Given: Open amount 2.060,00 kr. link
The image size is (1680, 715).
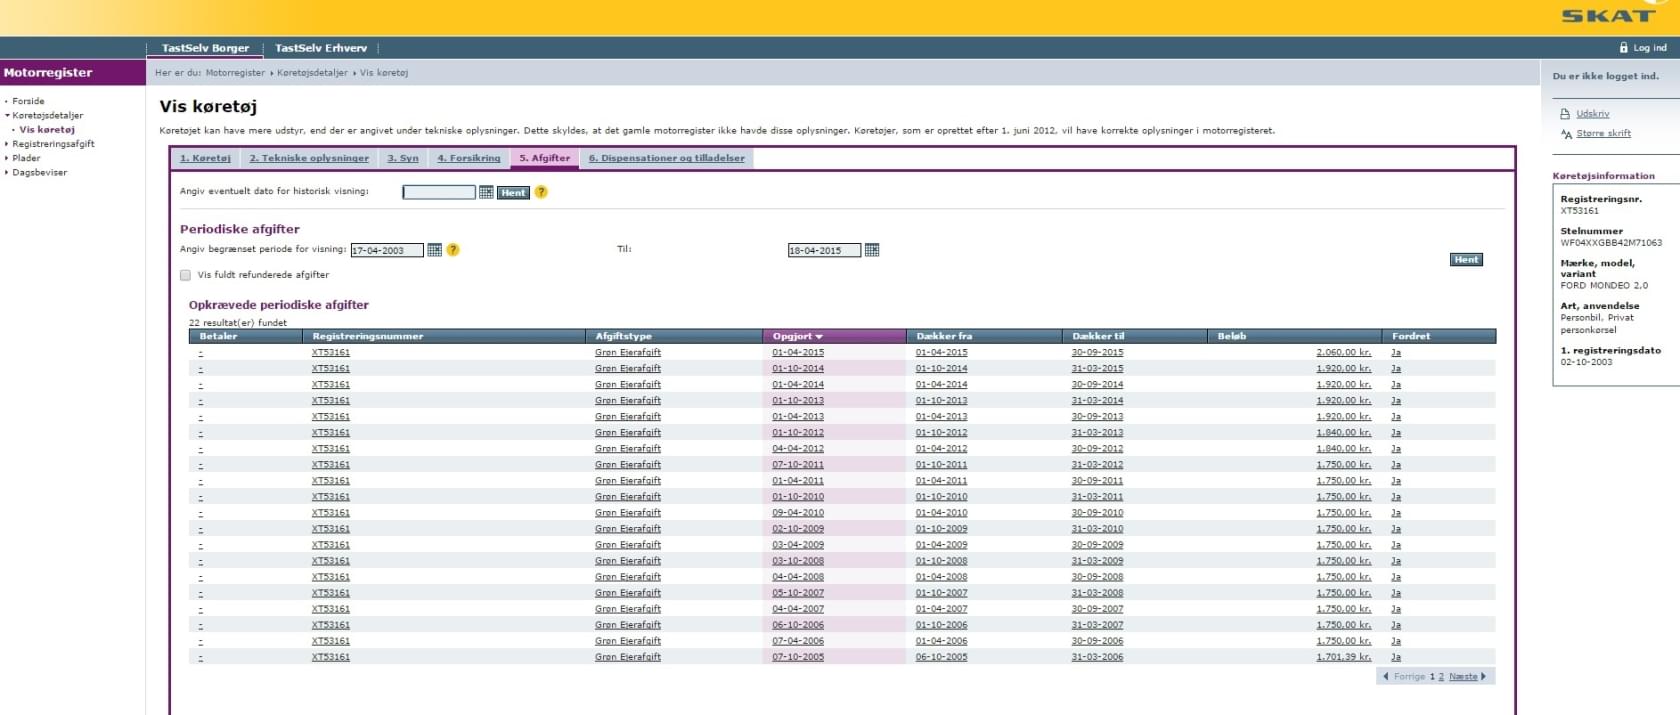Looking at the screenshot, I should click(x=1343, y=352).
